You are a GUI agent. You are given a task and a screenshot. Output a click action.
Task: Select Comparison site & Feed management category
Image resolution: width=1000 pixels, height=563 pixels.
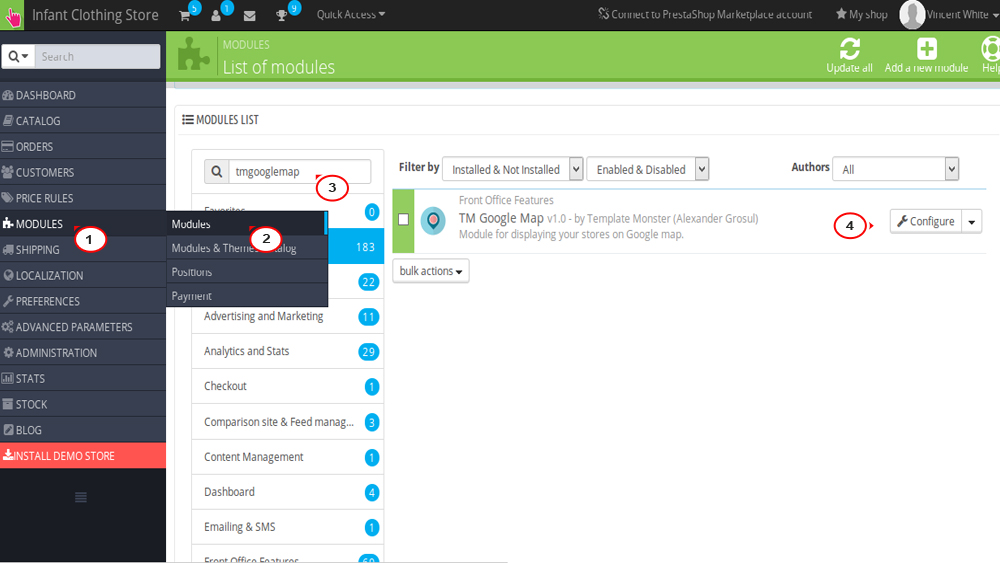click(288, 422)
